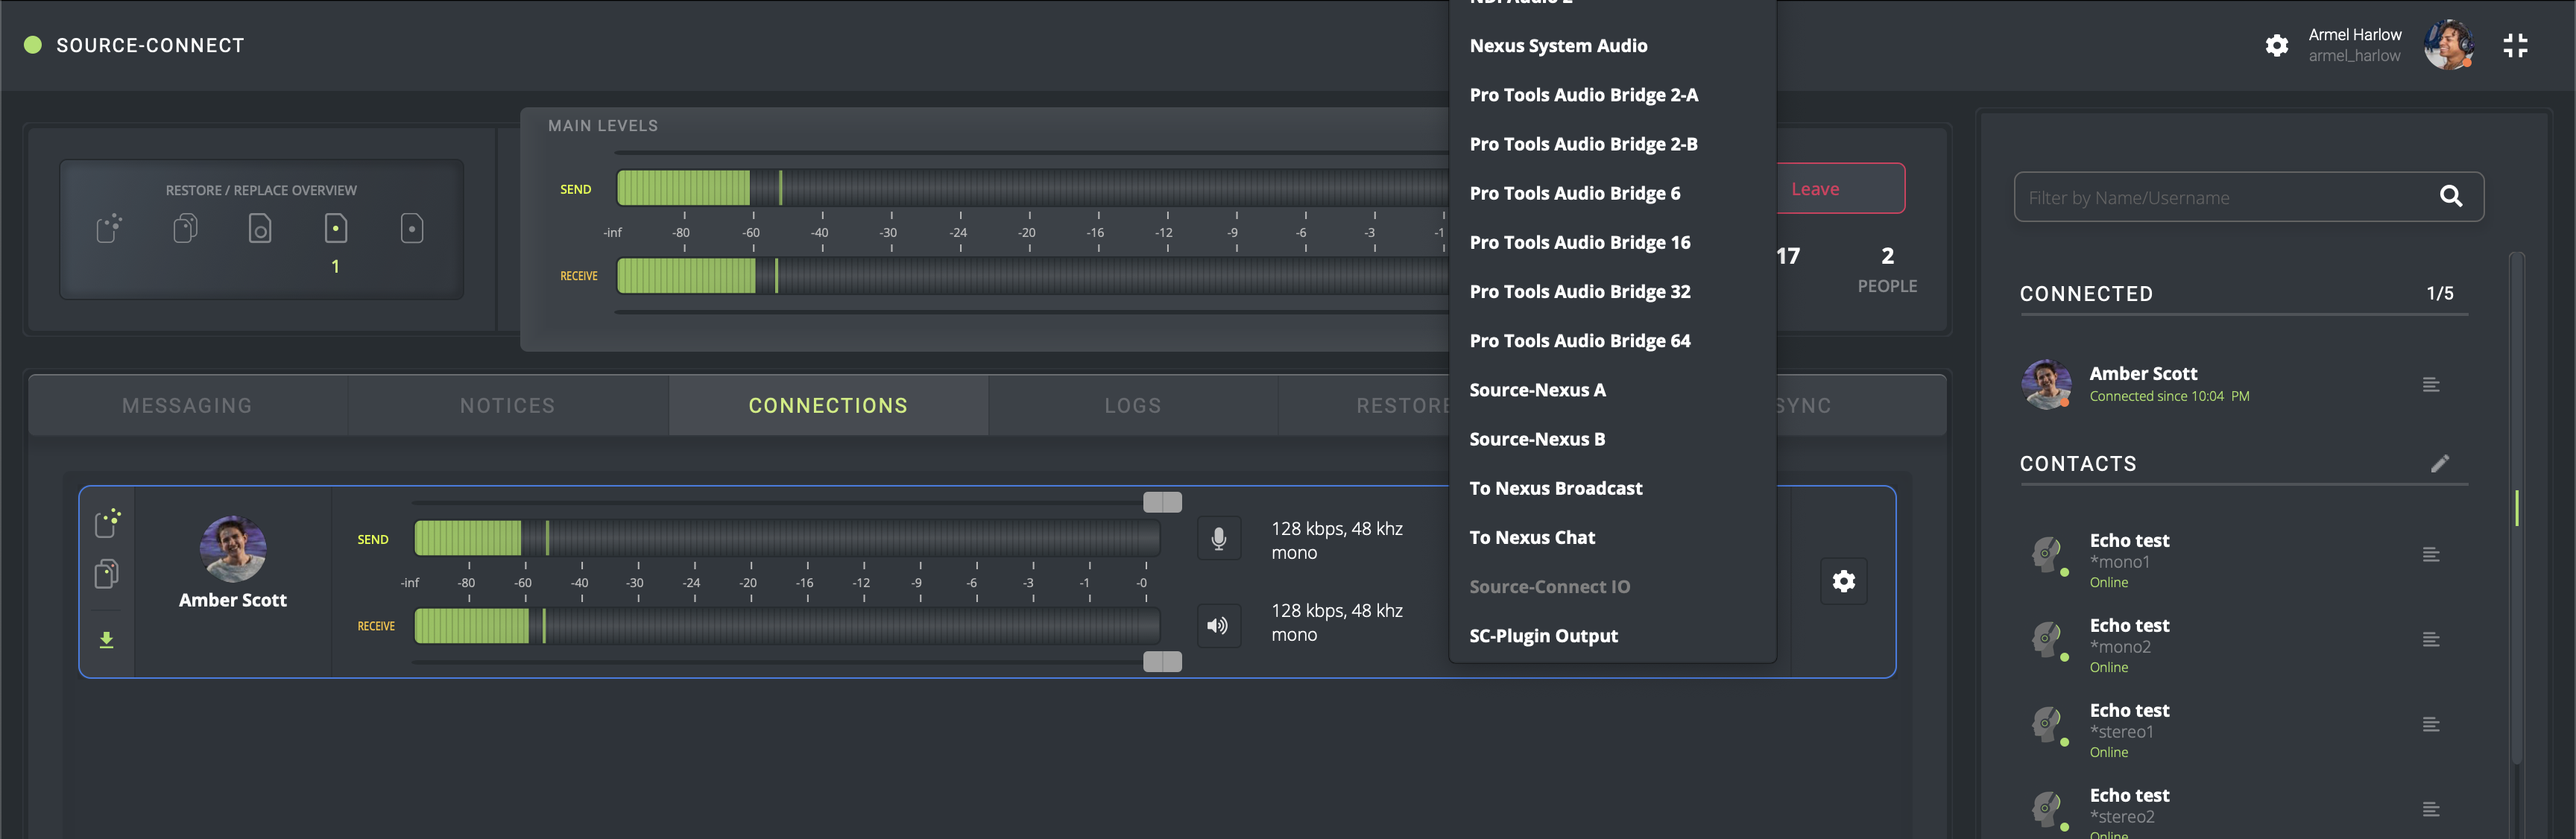Pick SC-Plugin Output option

1543,636
